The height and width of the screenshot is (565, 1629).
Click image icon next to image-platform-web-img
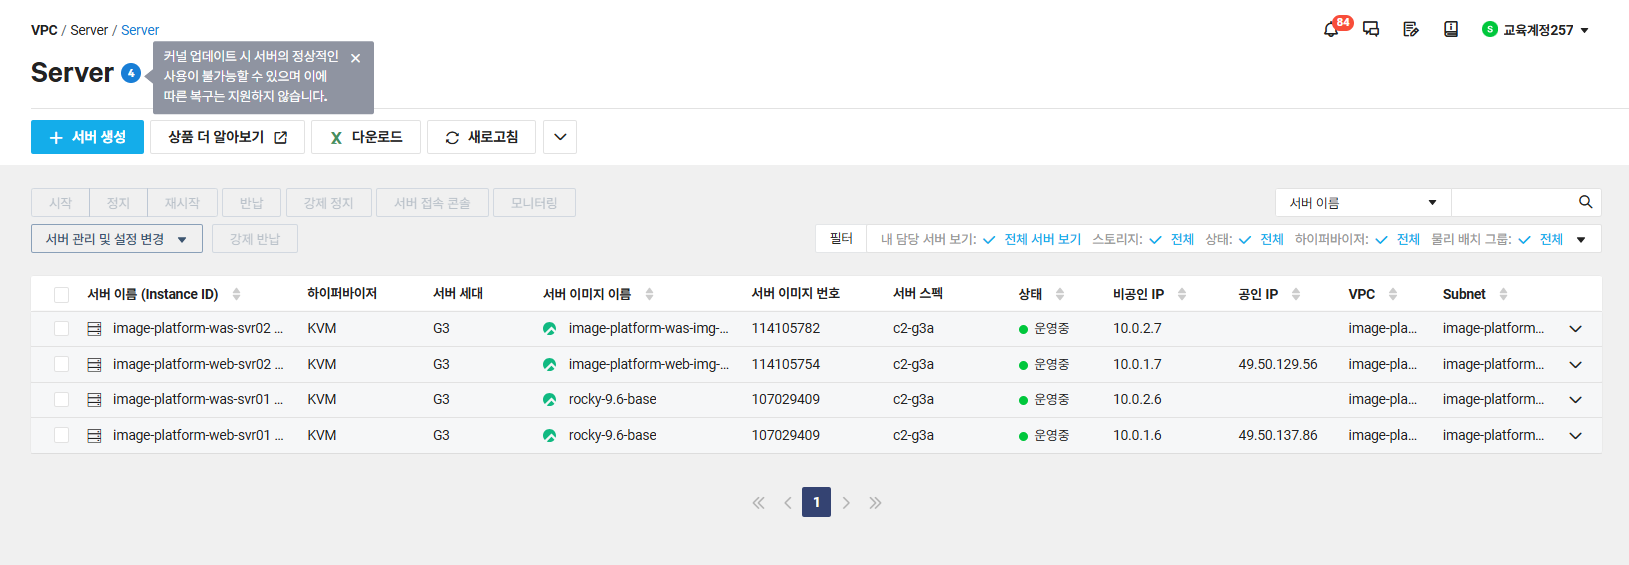[549, 365]
